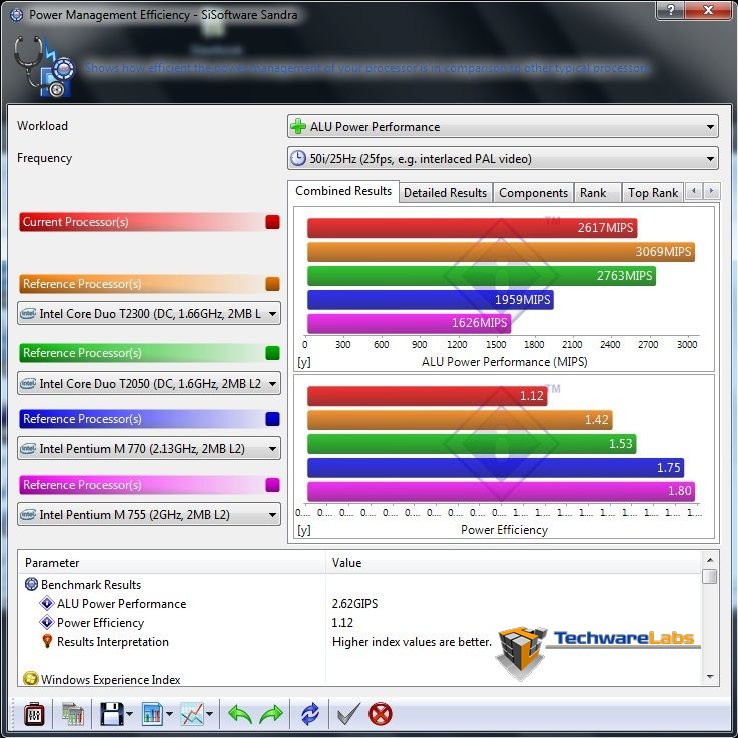
Task: Click the results list scrollbar thumb
Action: [710, 576]
